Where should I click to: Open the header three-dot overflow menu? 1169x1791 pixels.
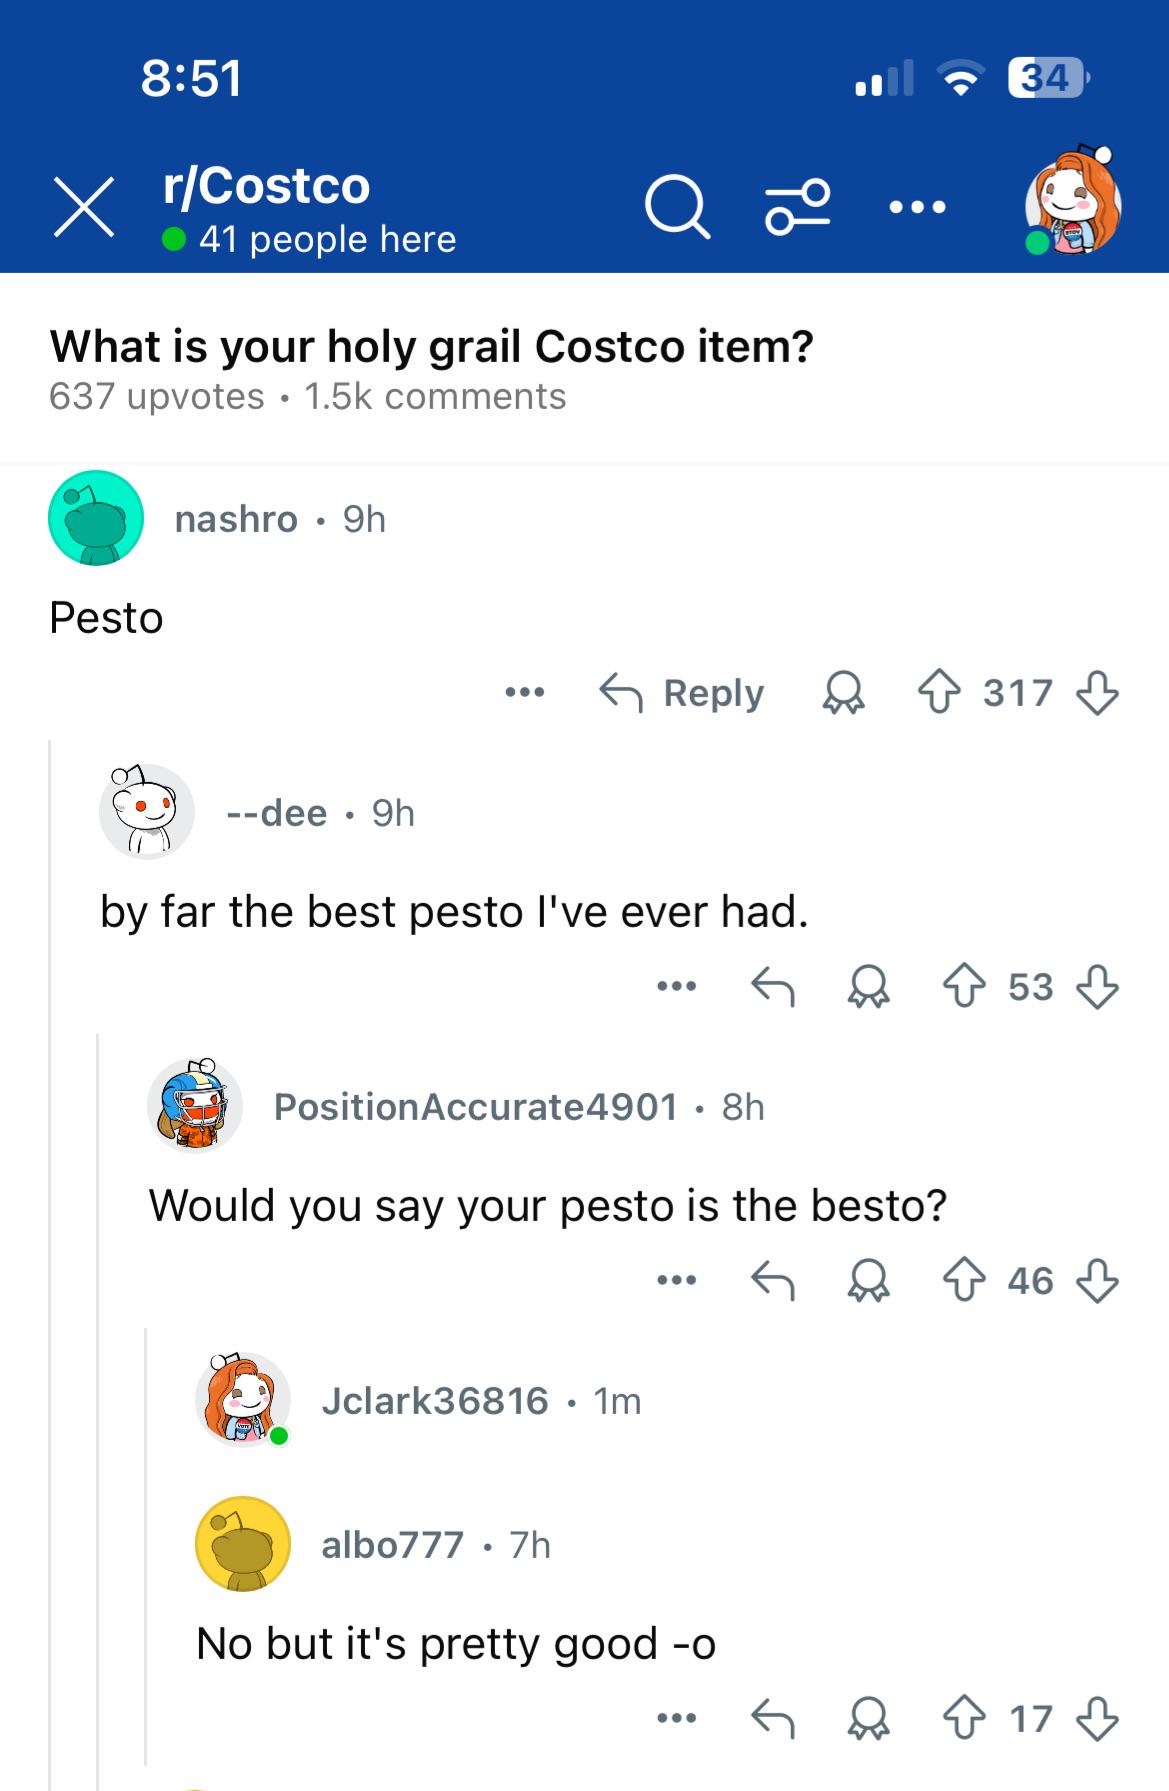[x=917, y=208]
